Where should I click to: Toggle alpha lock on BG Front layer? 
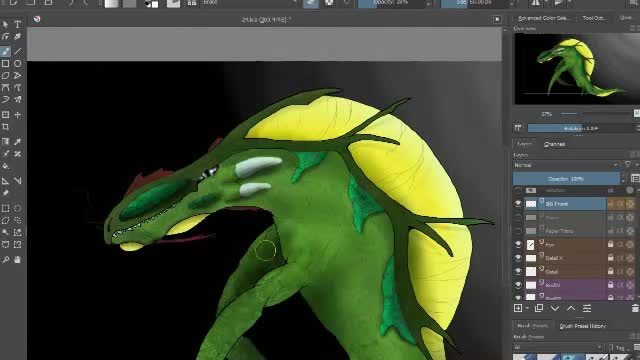631,203
